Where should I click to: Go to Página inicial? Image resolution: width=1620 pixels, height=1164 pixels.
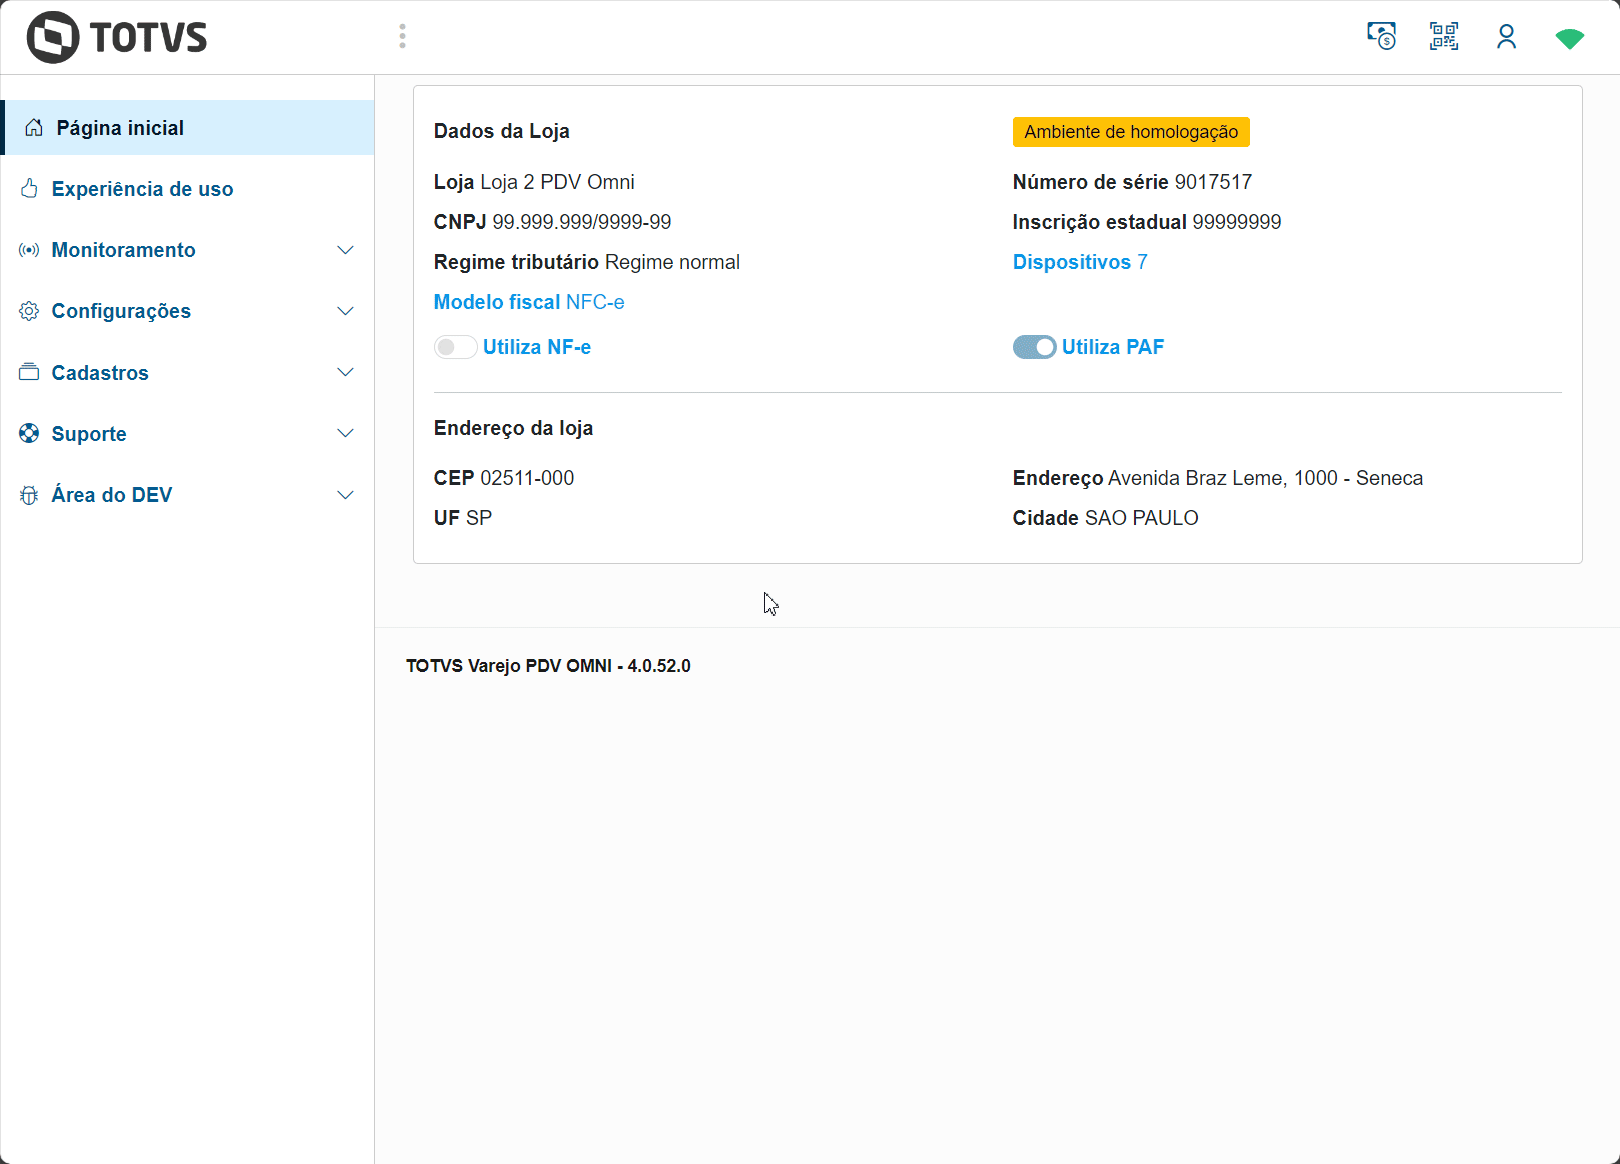[x=120, y=128]
